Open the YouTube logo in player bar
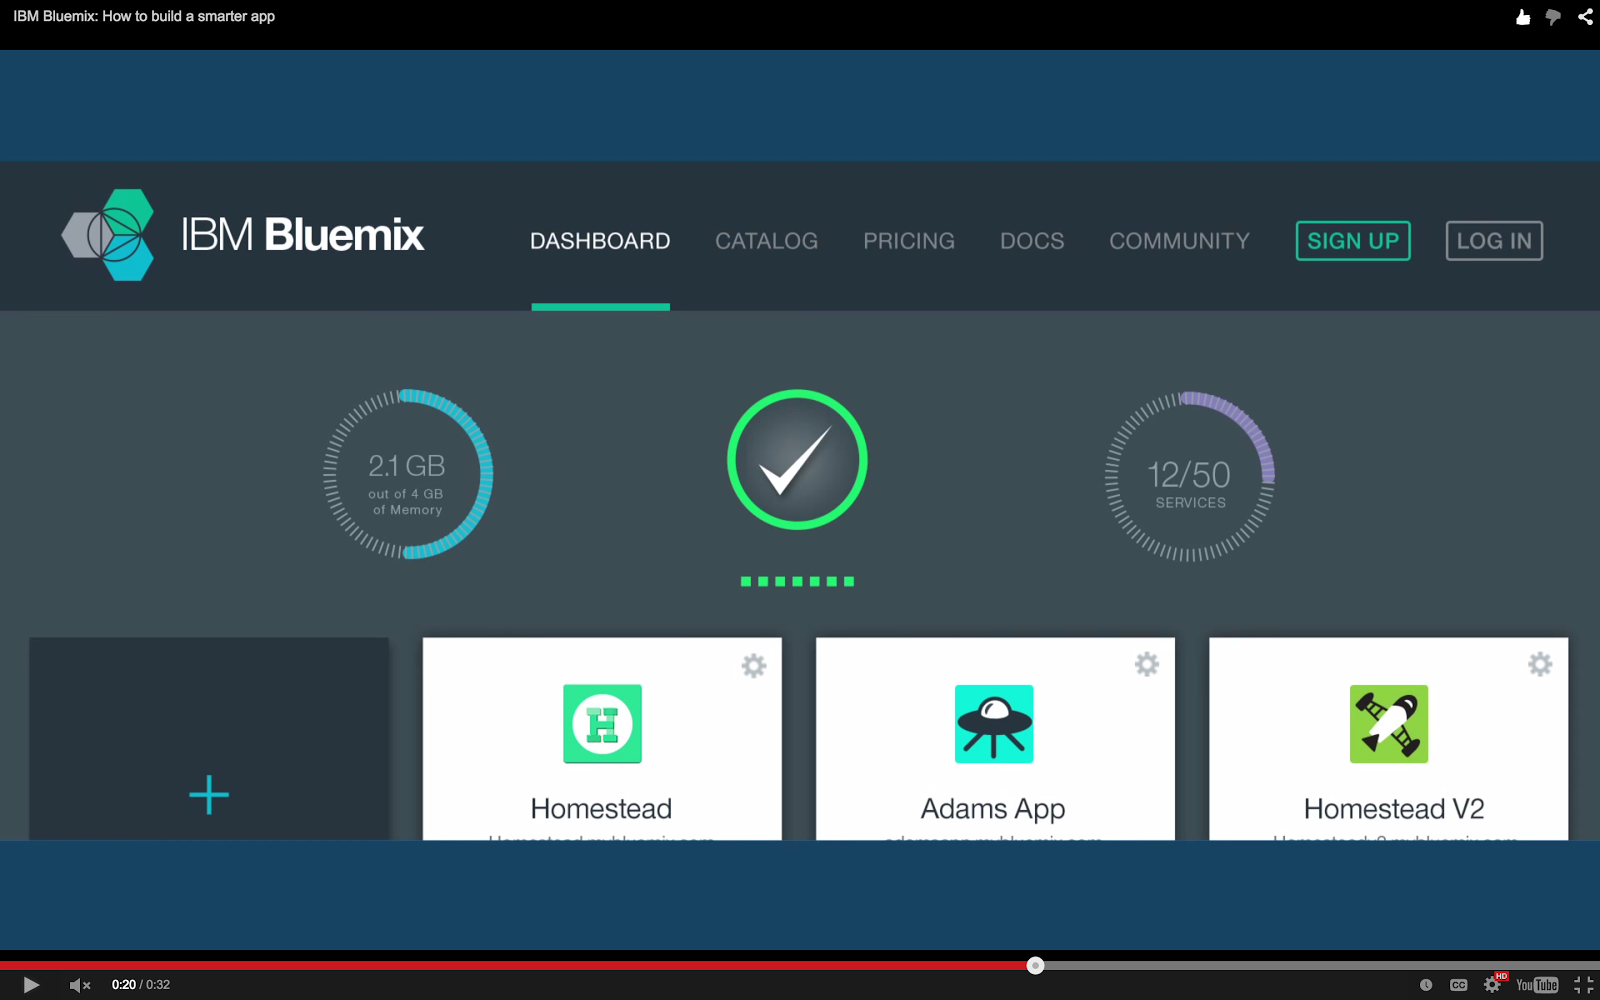 (1537, 985)
